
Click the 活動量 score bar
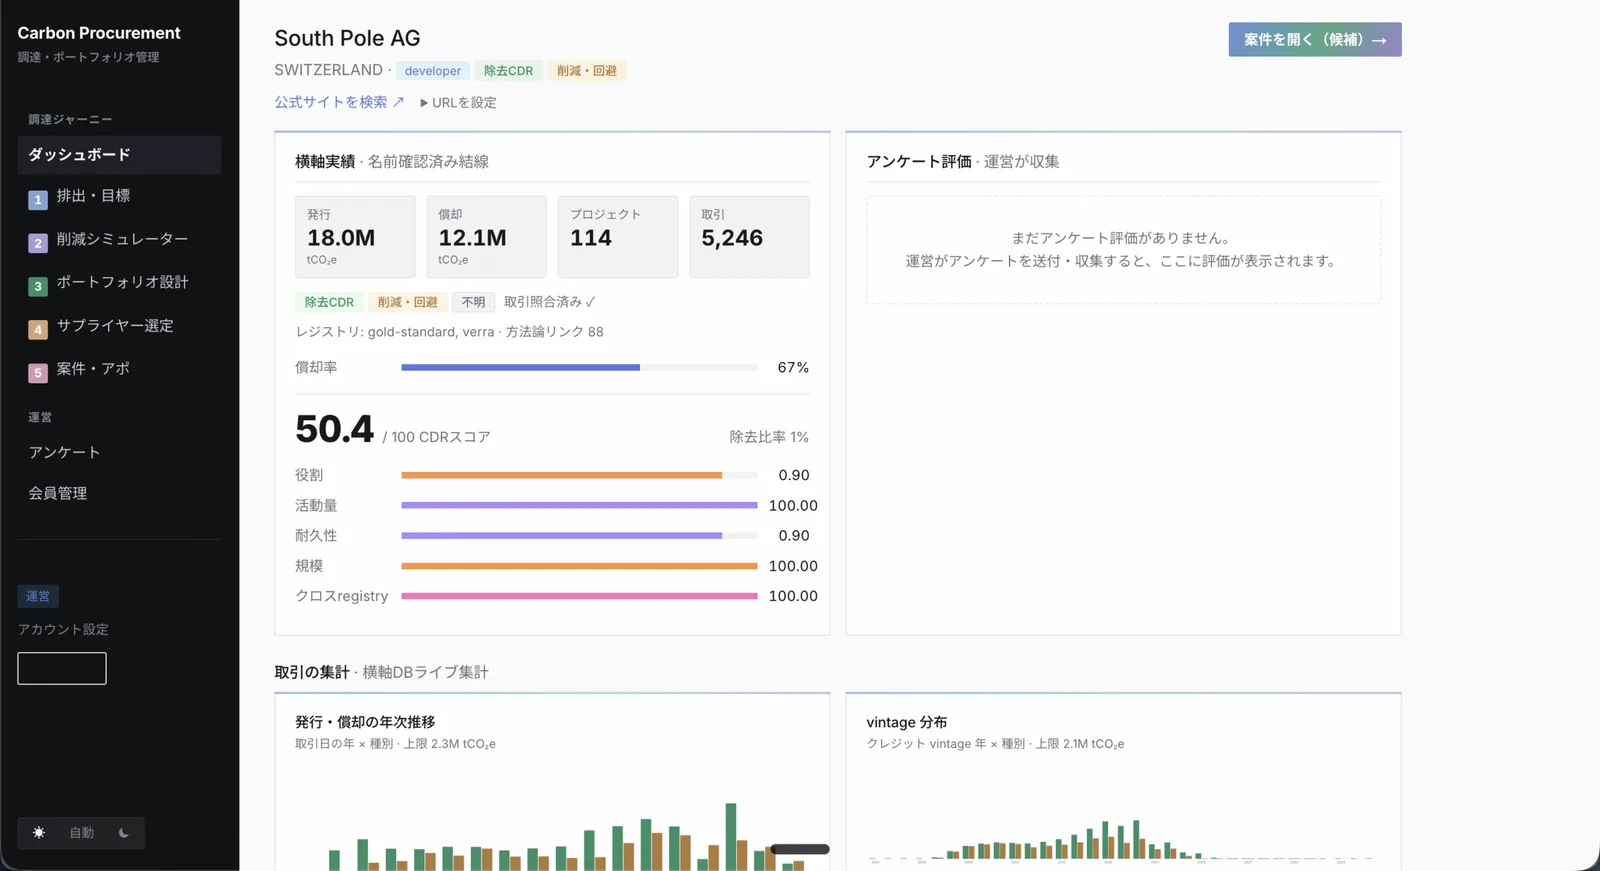click(579, 505)
